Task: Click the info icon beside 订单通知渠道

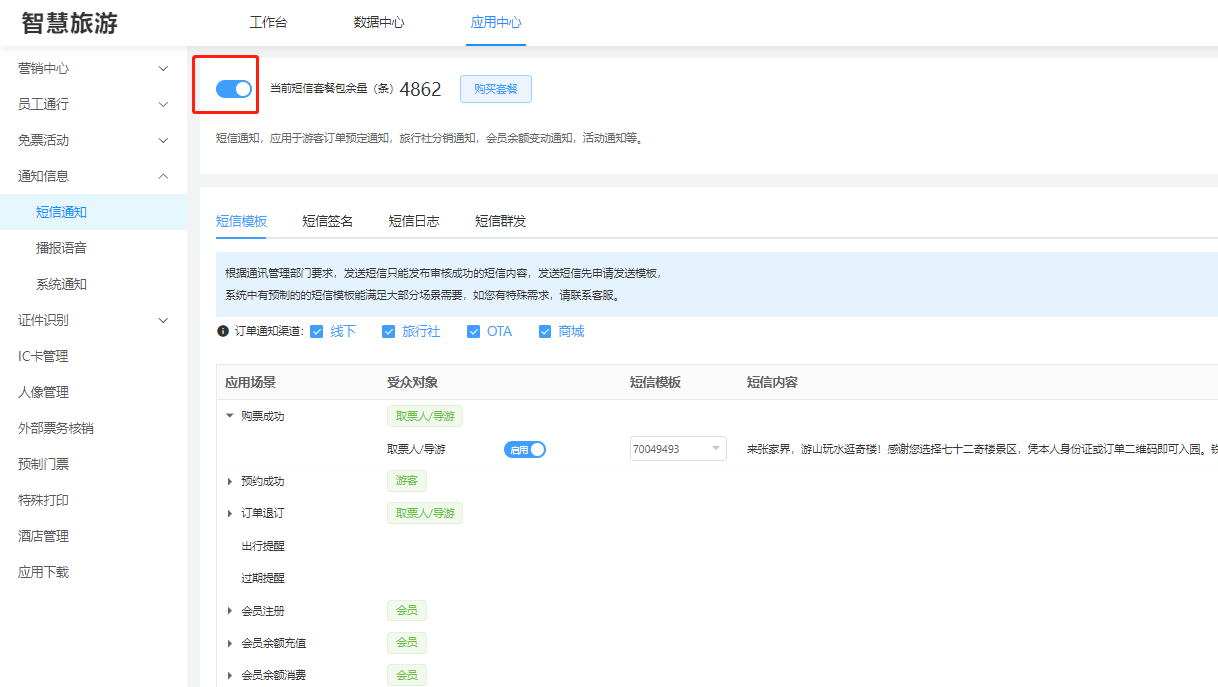Action: pyautogui.click(x=223, y=331)
